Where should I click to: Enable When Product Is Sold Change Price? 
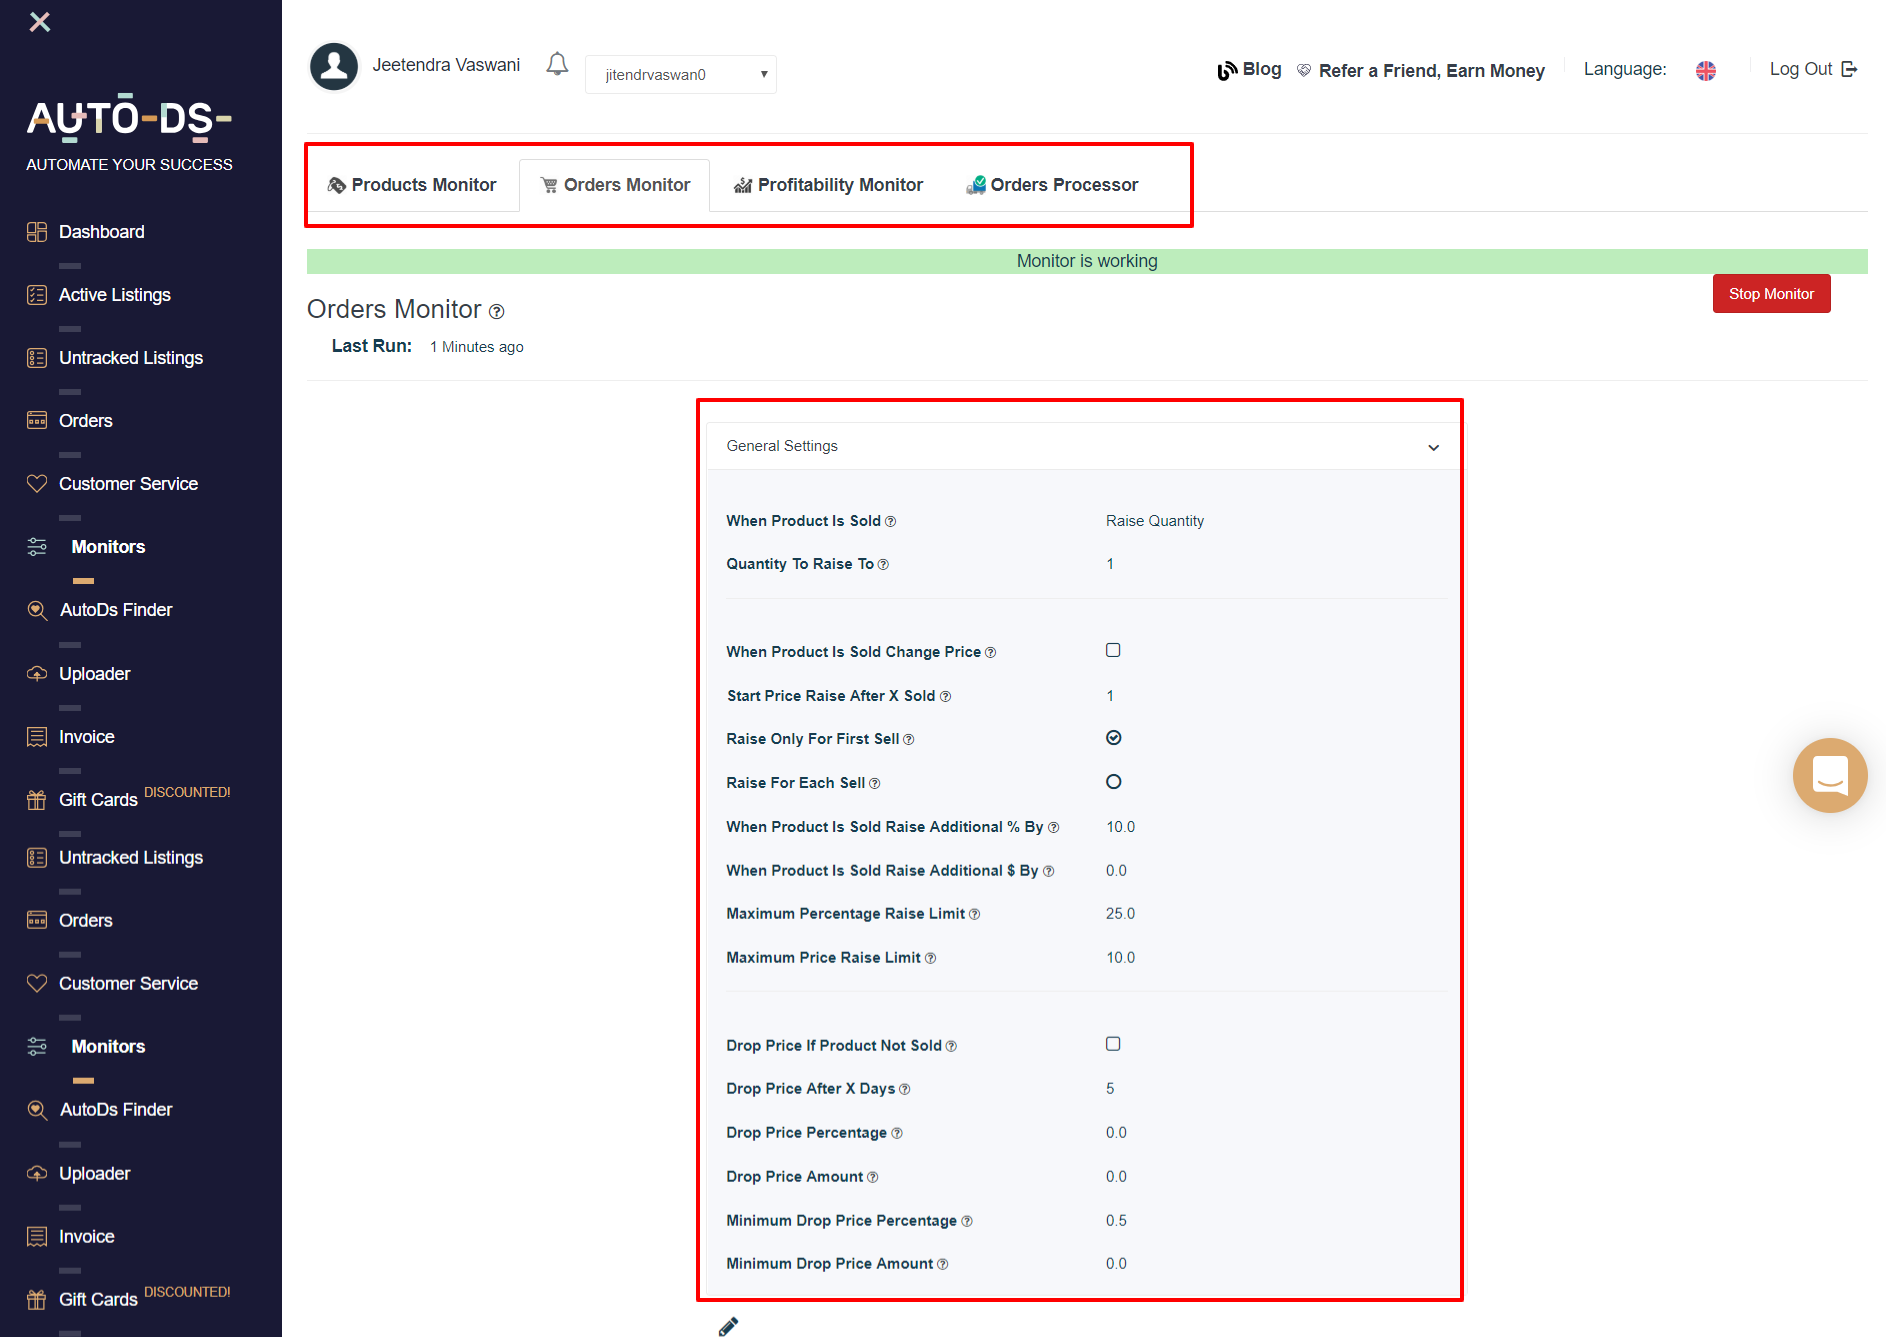[x=1113, y=649]
